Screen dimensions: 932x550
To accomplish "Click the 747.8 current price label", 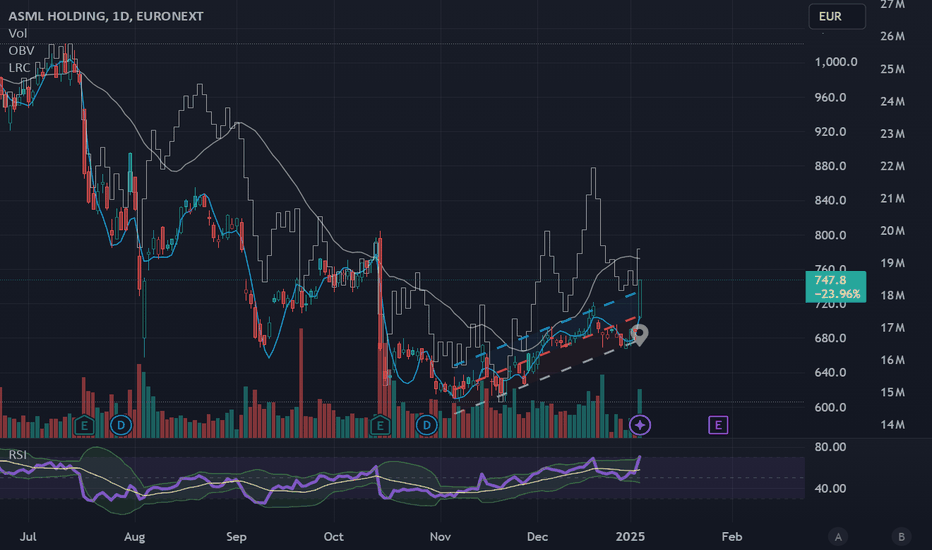I will tap(836, 287).
